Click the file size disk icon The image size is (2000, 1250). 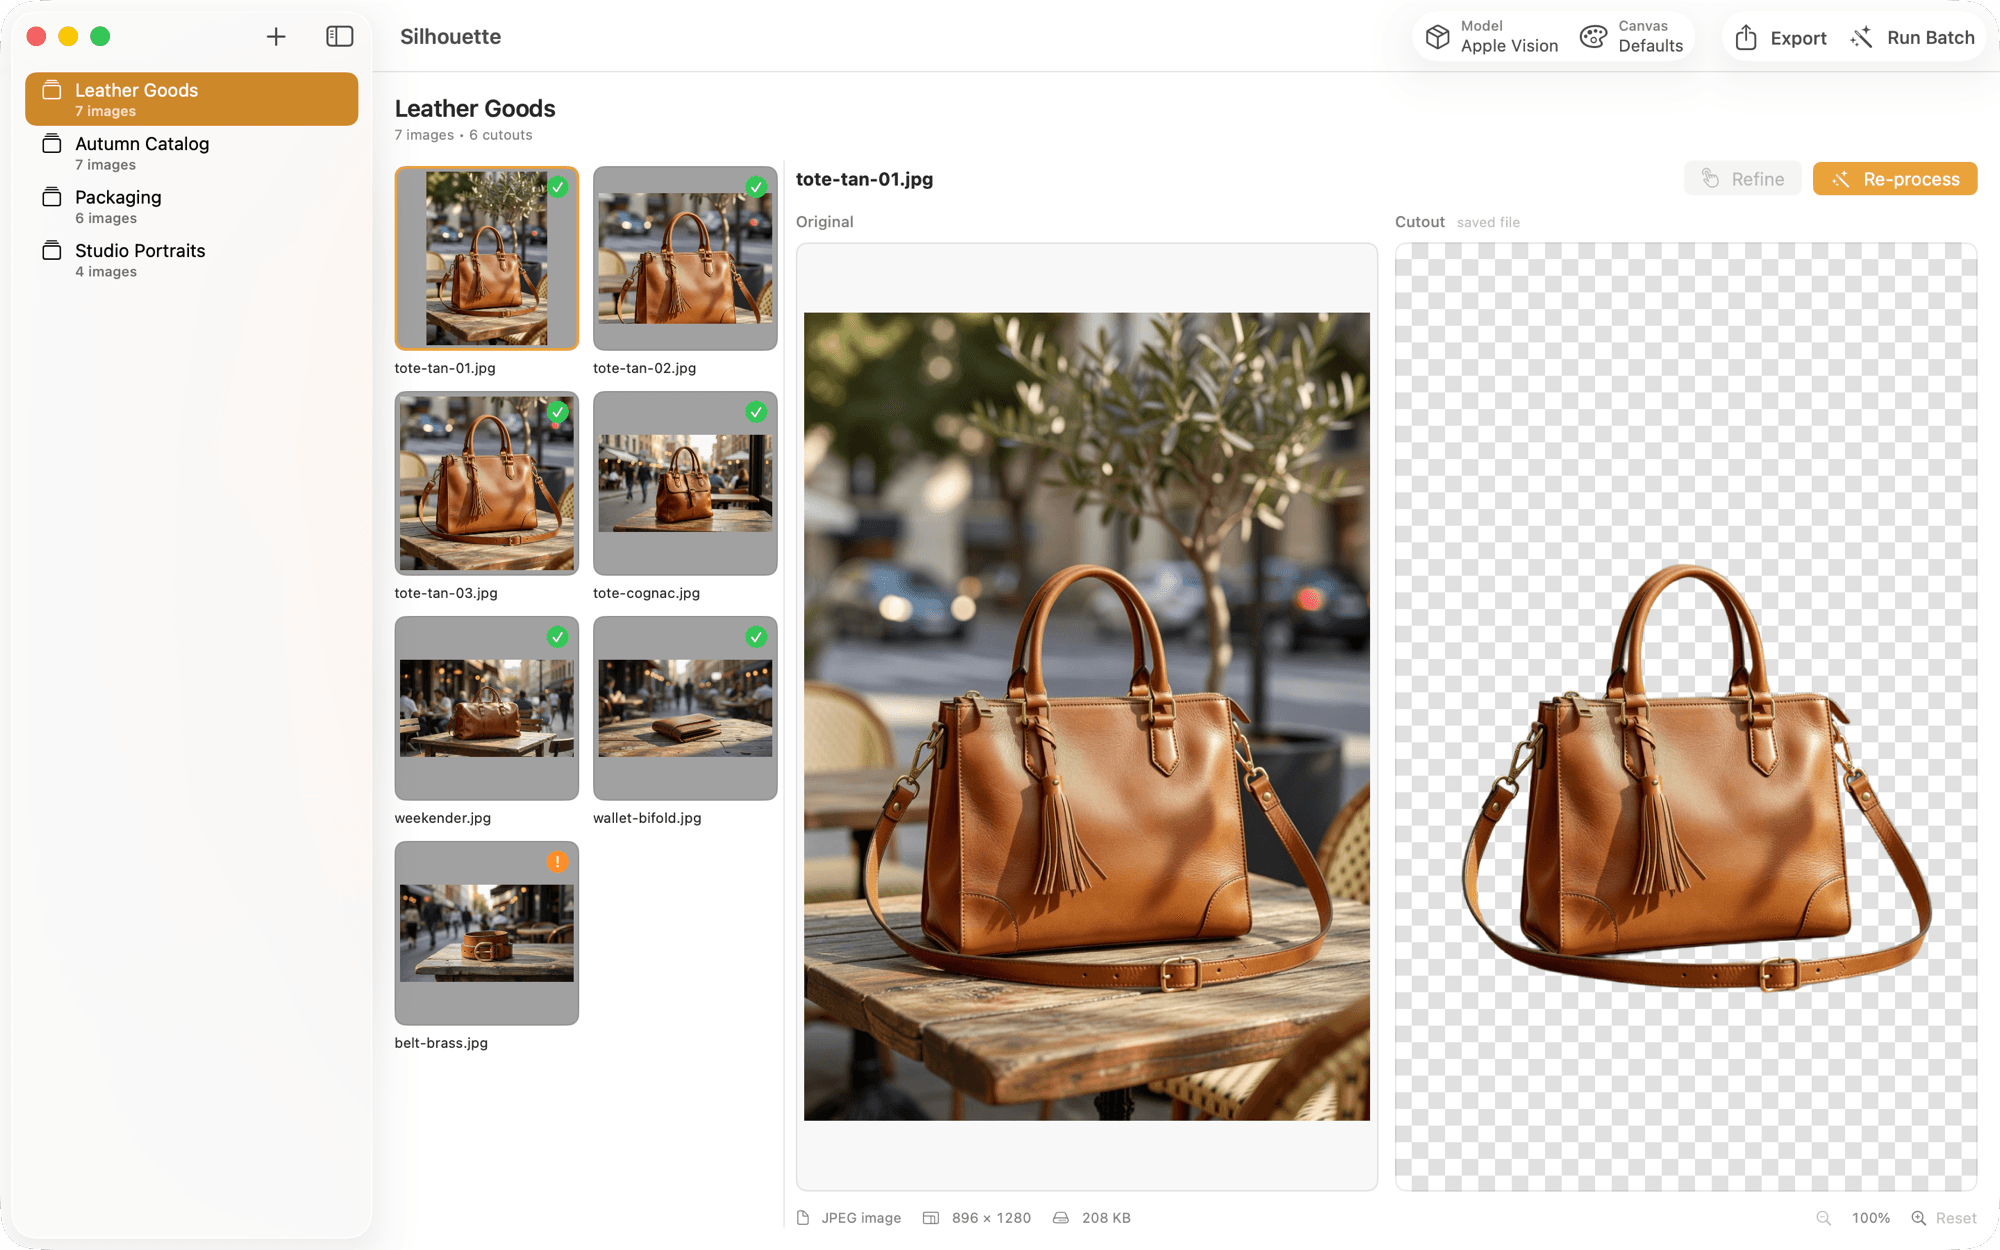pos(1060,1218)
